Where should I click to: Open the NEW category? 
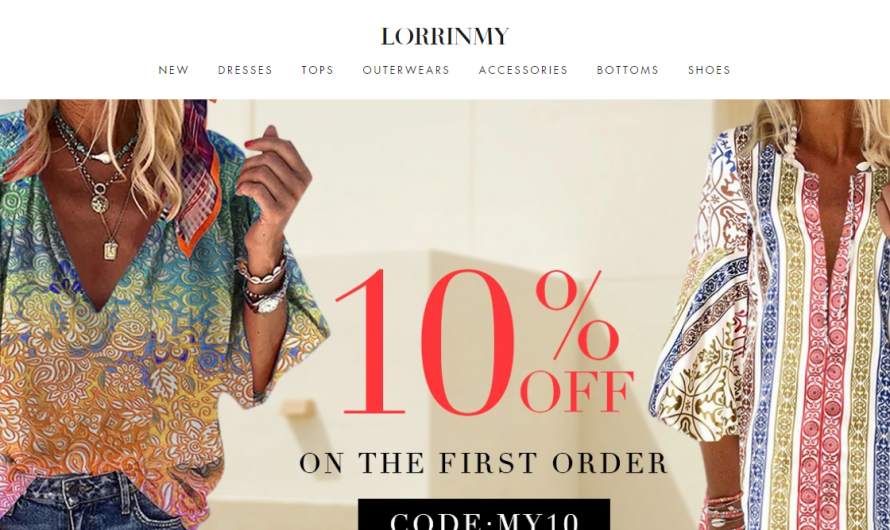[x=174, y=70]
